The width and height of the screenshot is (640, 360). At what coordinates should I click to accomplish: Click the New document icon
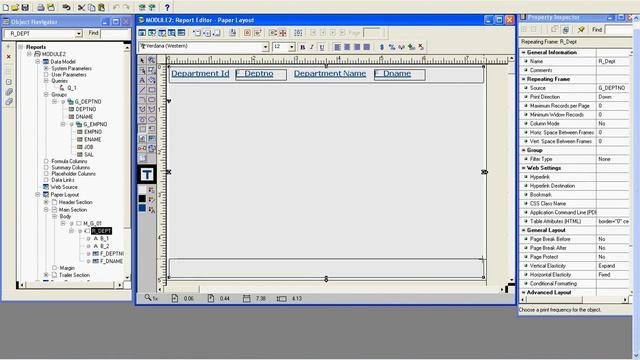(x=6, y=7)
